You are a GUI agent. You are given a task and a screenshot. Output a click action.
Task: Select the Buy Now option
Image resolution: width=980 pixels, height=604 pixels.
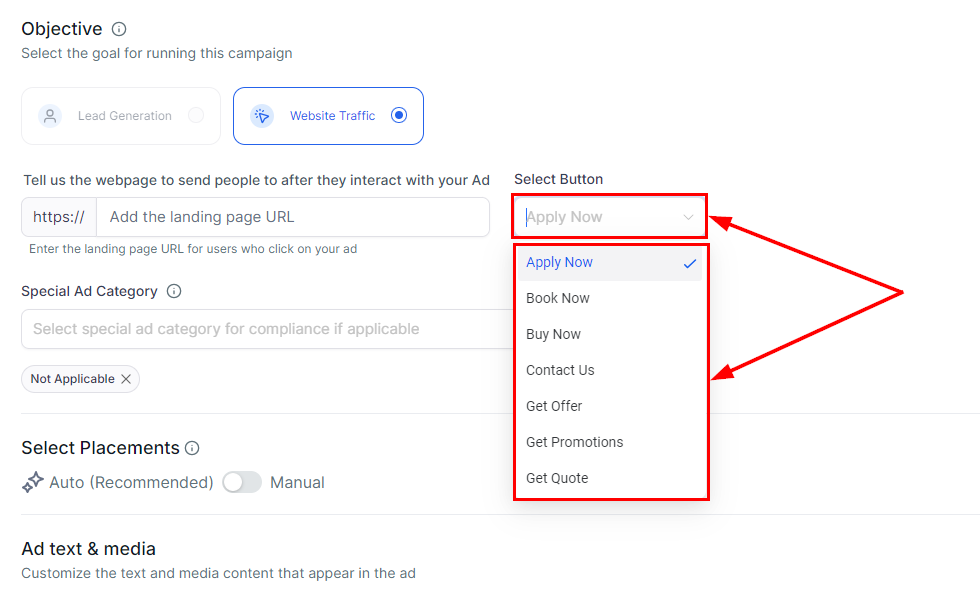pos(553,334)
